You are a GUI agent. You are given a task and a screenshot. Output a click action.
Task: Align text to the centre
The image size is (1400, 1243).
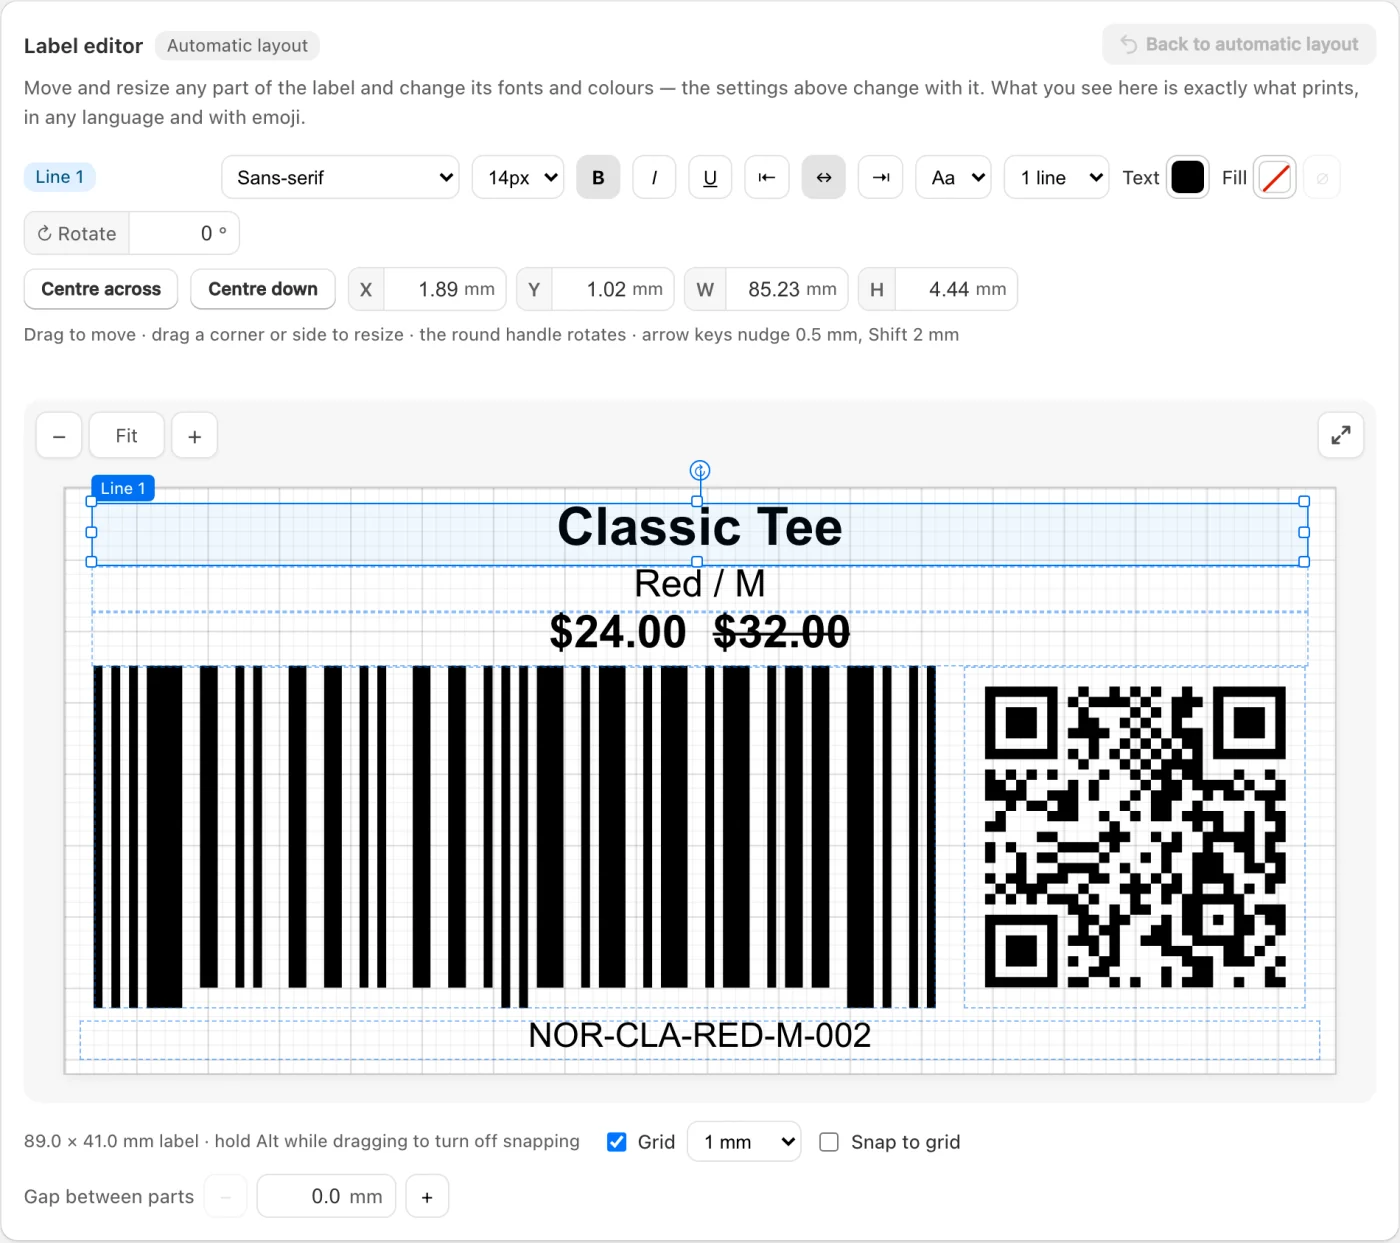click(824, 178)
